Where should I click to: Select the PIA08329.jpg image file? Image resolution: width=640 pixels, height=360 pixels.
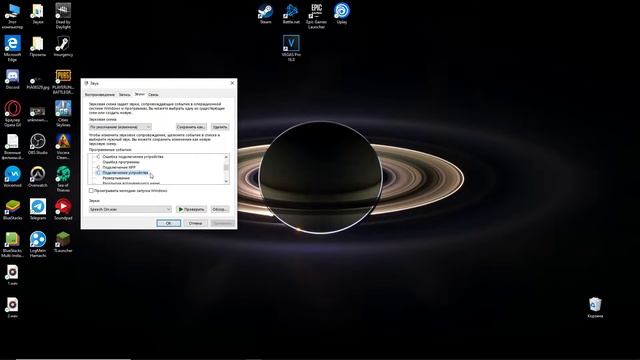pos(38,81)
